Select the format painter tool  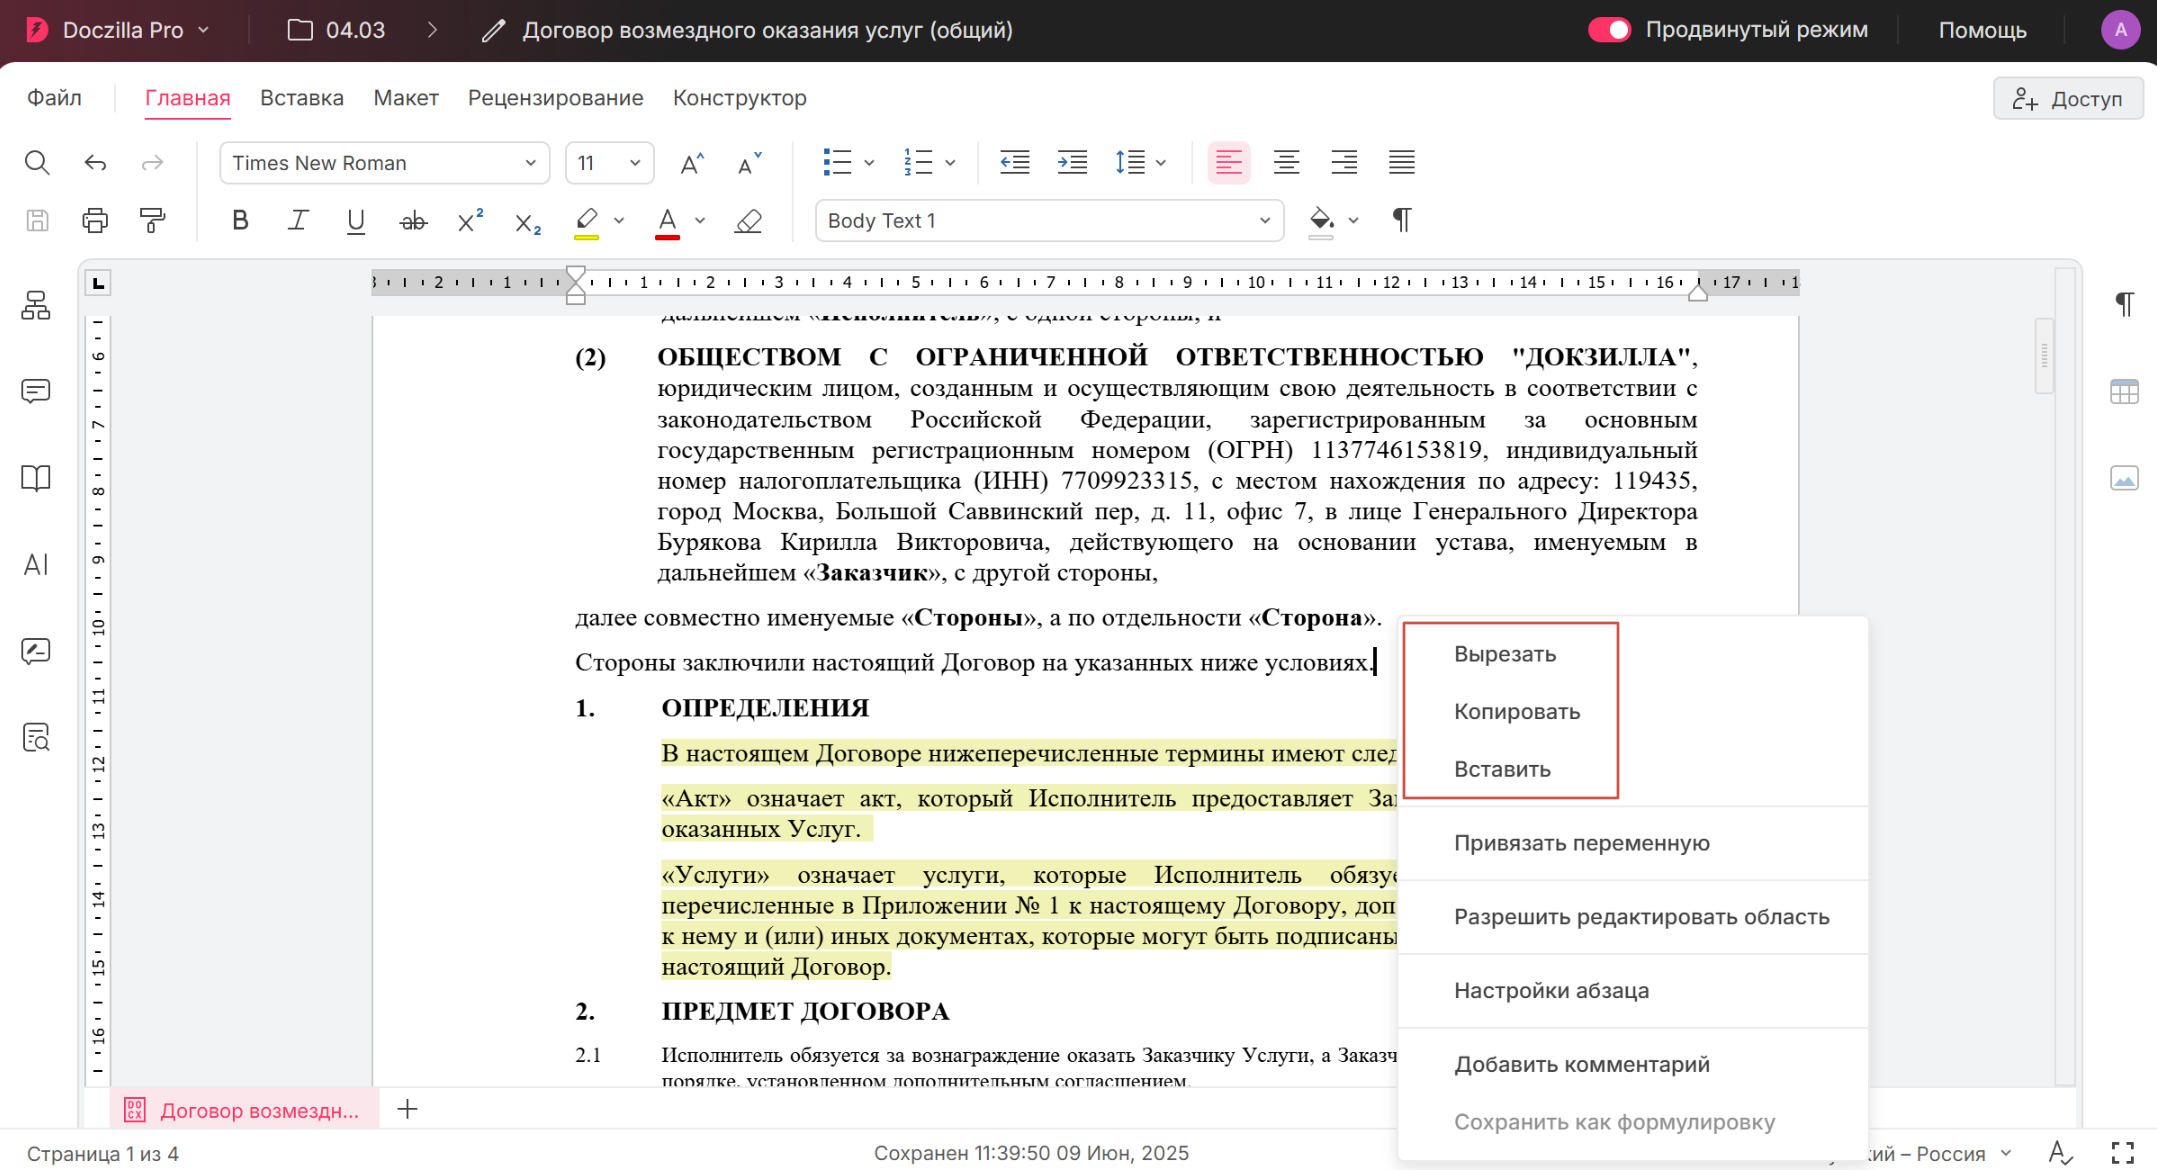pyautogui.click(x=153, y=221)
